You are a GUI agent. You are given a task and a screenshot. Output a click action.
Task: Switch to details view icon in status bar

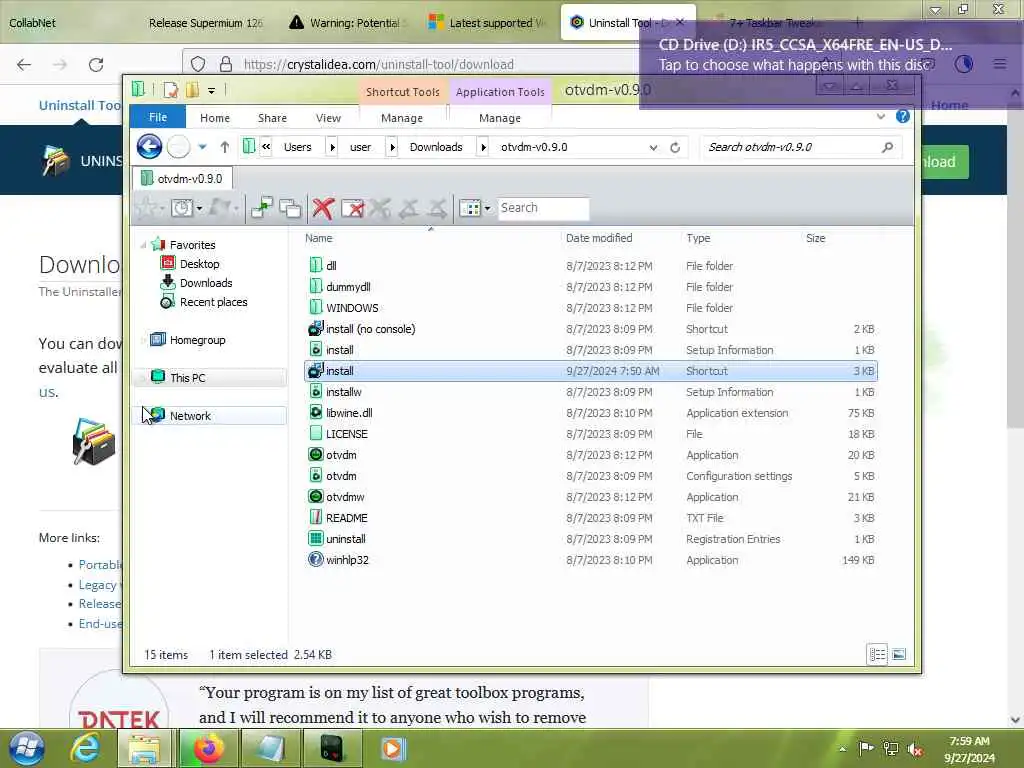pos(877,654)
